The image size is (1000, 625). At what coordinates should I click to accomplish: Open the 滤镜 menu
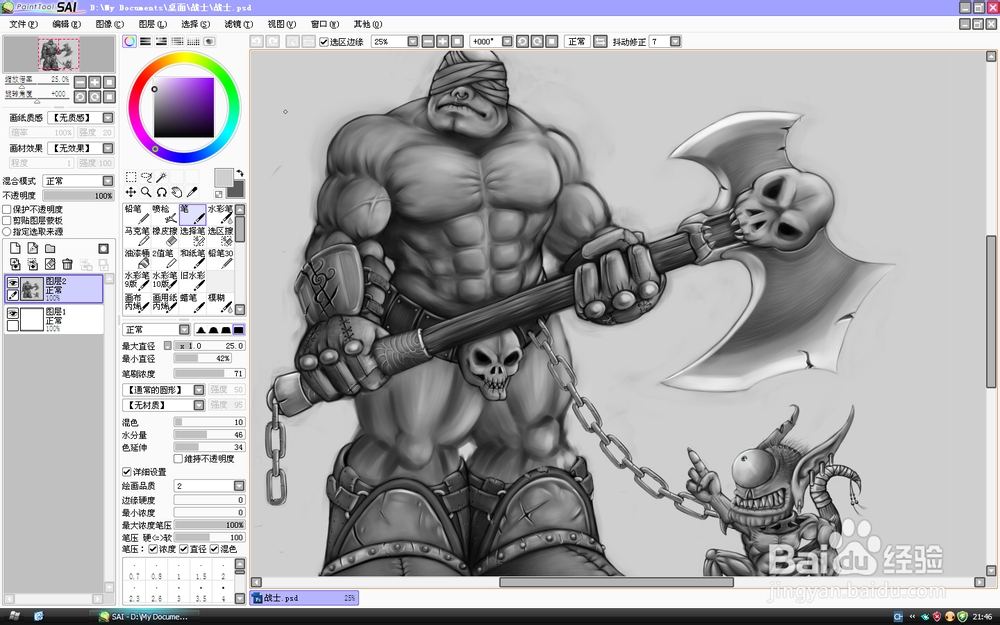[x=239, y=24]
